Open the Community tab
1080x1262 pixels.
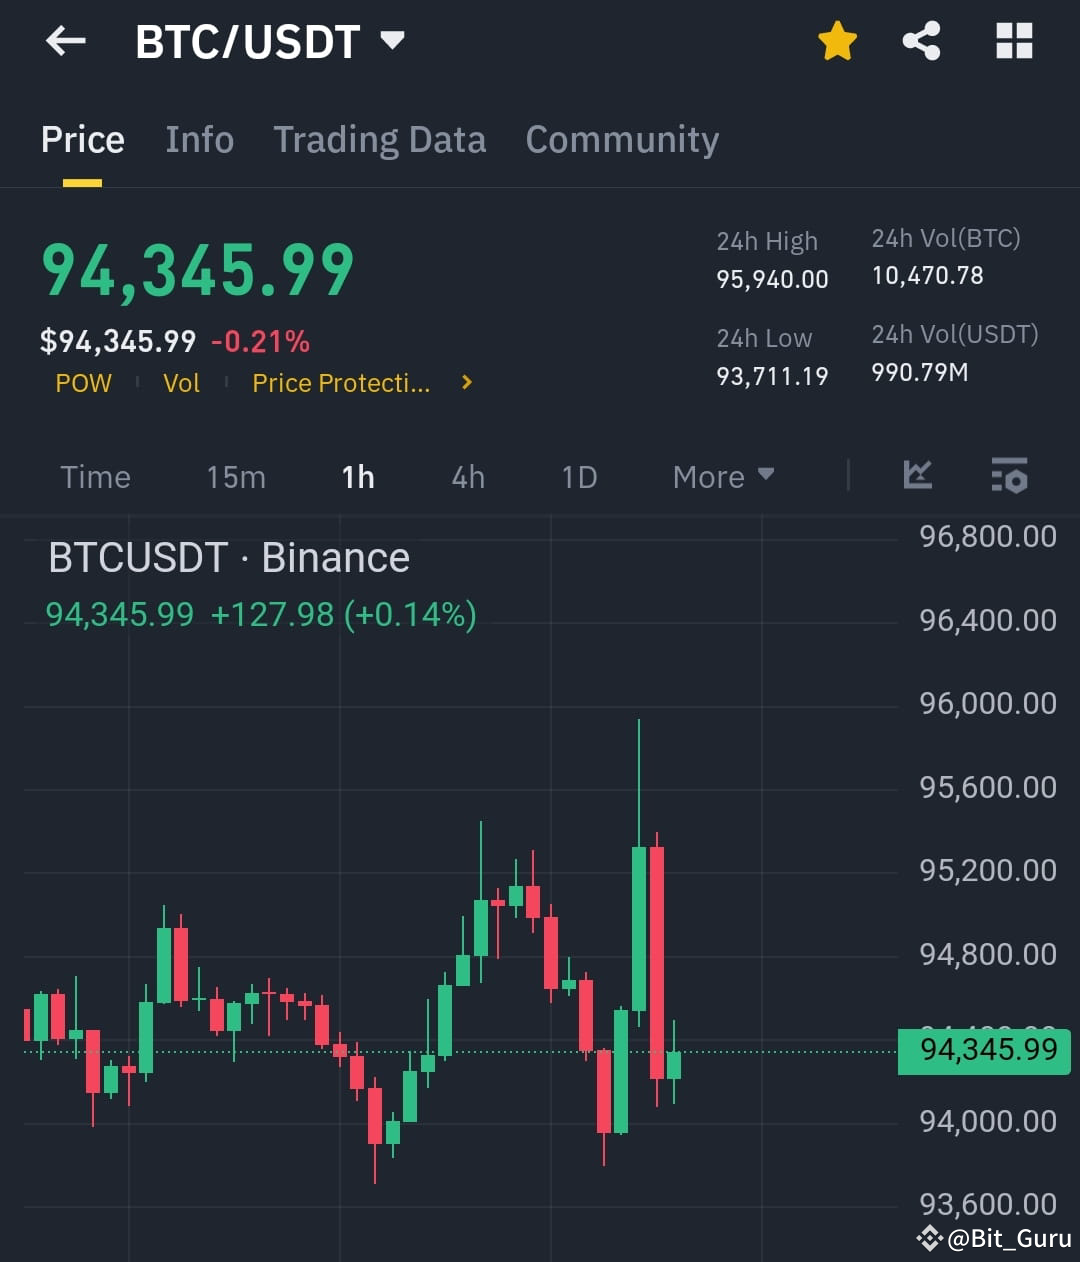[x=622, y=140]
